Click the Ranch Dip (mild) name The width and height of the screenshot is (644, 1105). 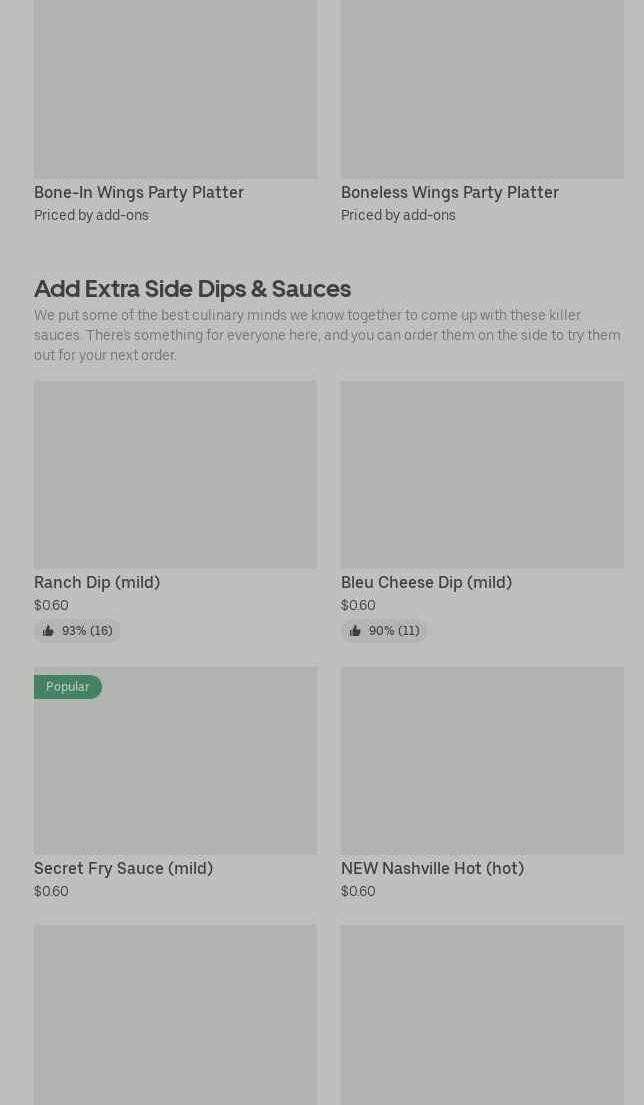97,582
